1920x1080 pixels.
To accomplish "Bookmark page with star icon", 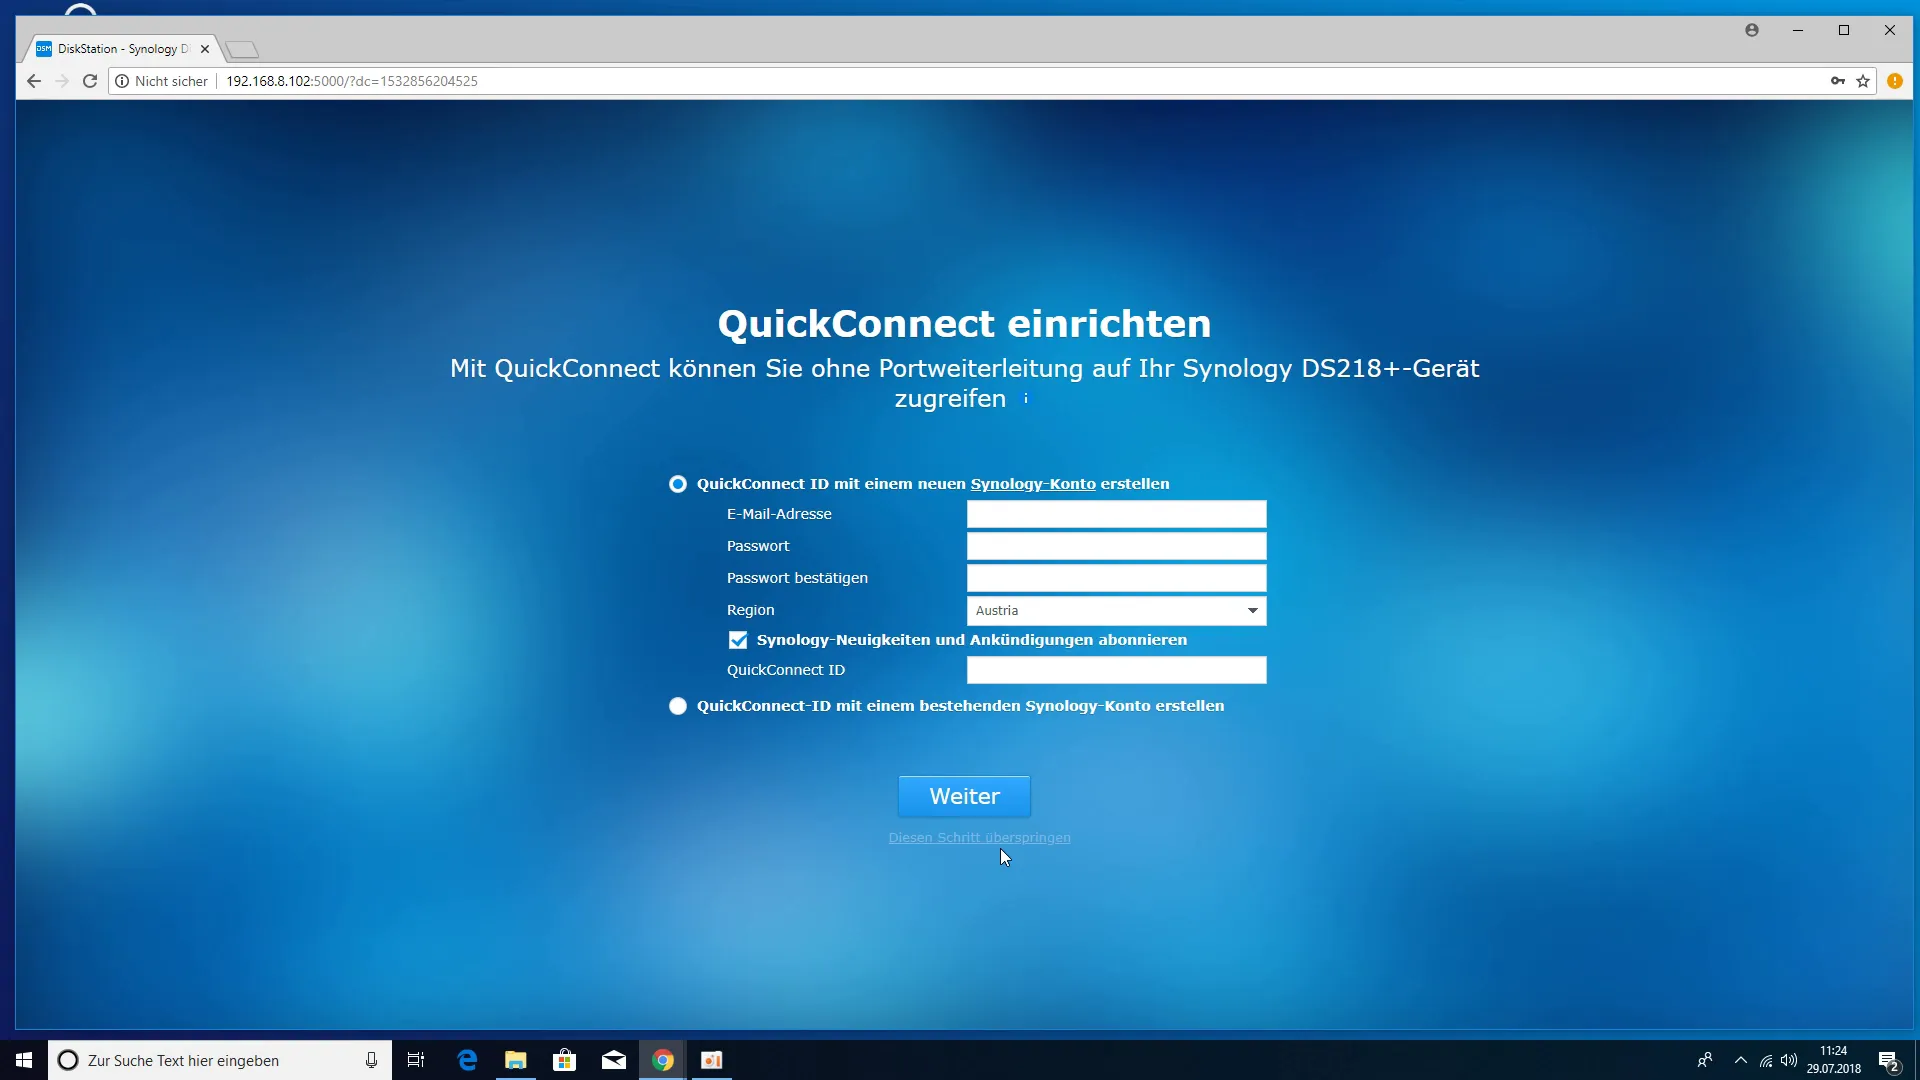I will coord(1863,81).
